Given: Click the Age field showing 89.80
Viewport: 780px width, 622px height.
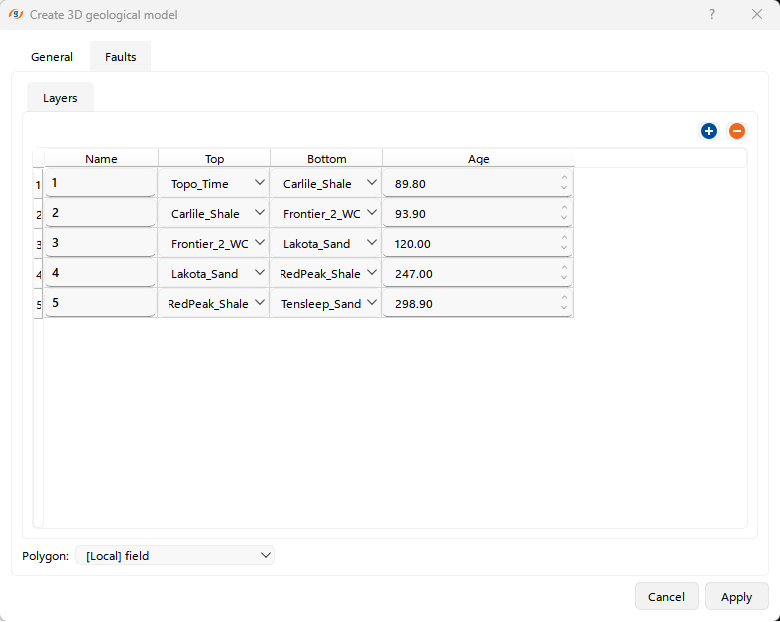Looking at the screenshot, I should 470,184.
